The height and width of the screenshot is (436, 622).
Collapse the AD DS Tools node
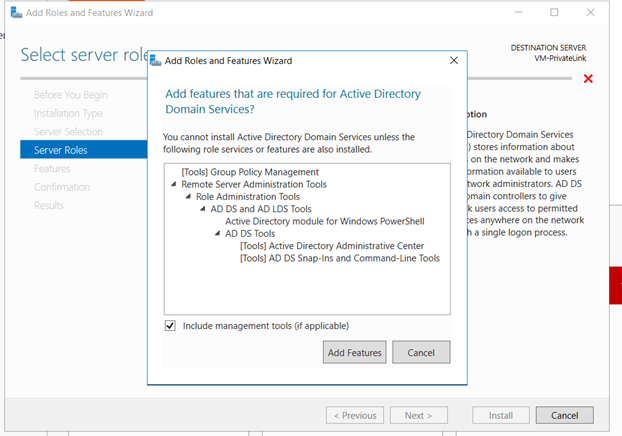pyautogui.click(x=217, y=233)
